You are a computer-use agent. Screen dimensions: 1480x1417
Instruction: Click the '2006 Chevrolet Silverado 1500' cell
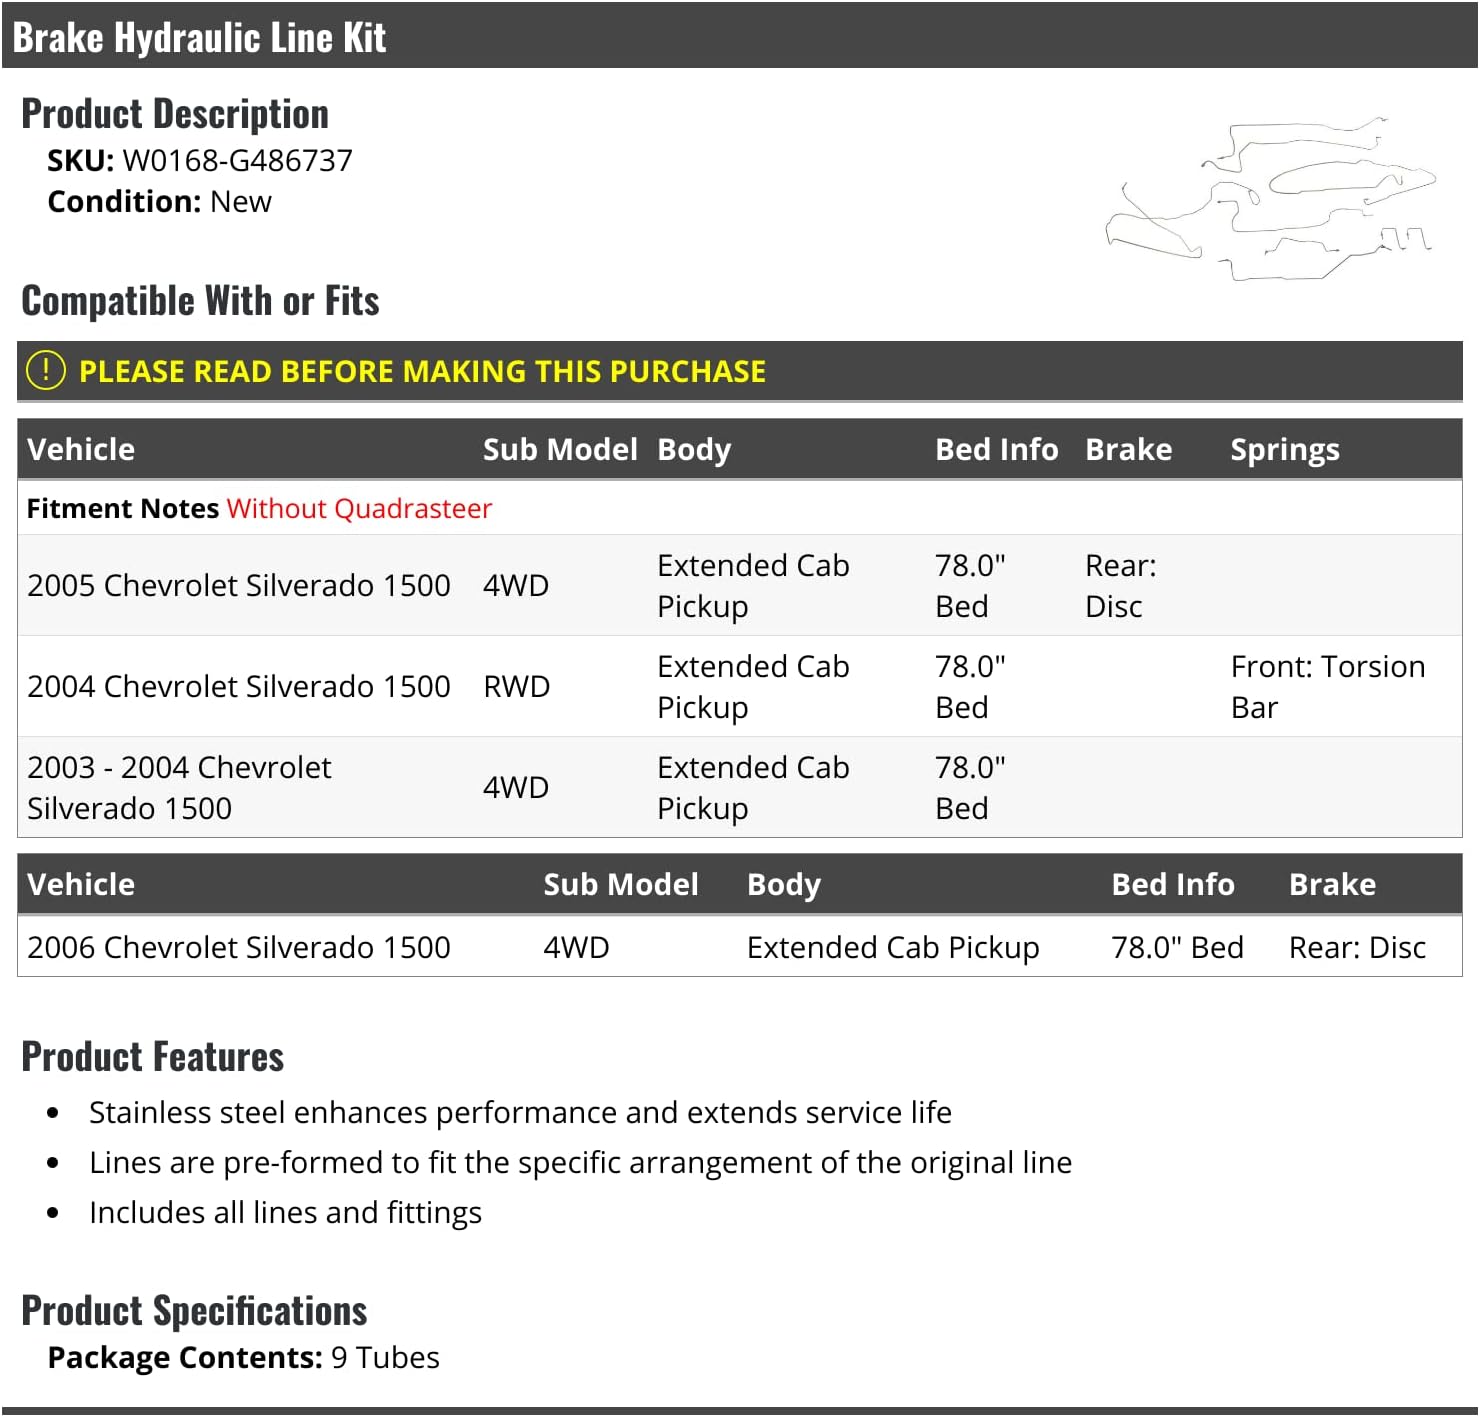point(239,948)
